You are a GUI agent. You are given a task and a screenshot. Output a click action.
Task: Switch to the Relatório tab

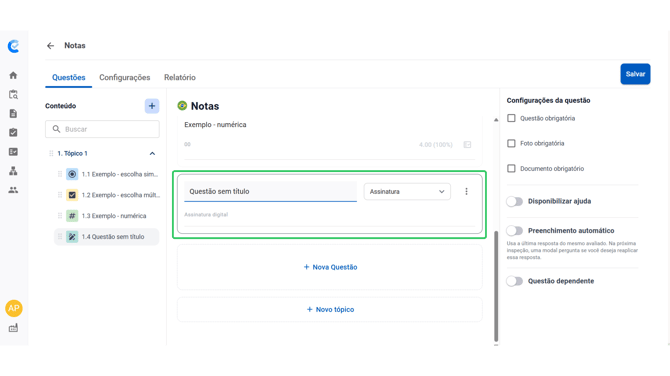coord(180,77)
